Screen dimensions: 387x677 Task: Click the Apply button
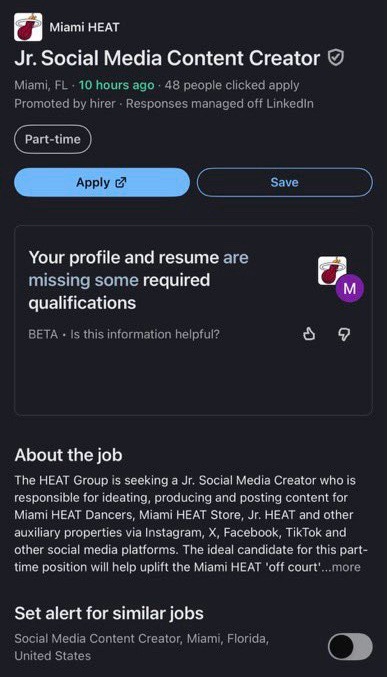[x=102, y=182]
